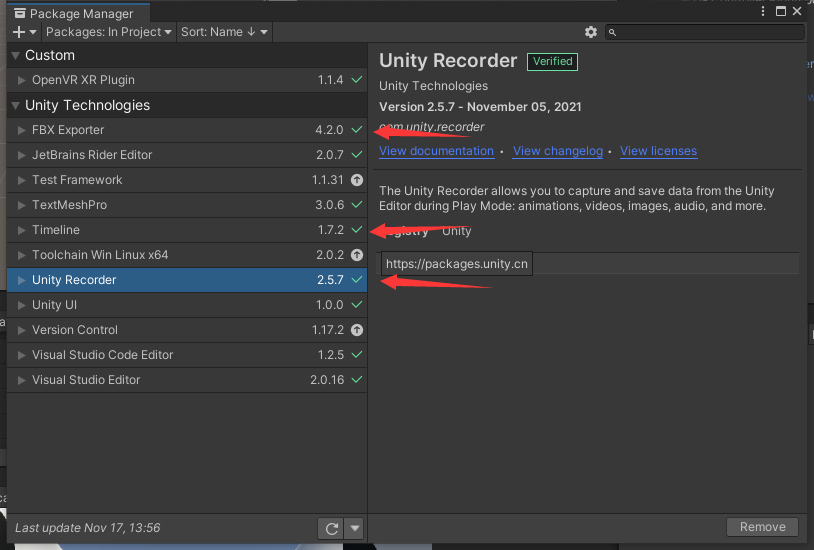Click installed checkmark for JetBrains Rider Editor

point(357,155)
